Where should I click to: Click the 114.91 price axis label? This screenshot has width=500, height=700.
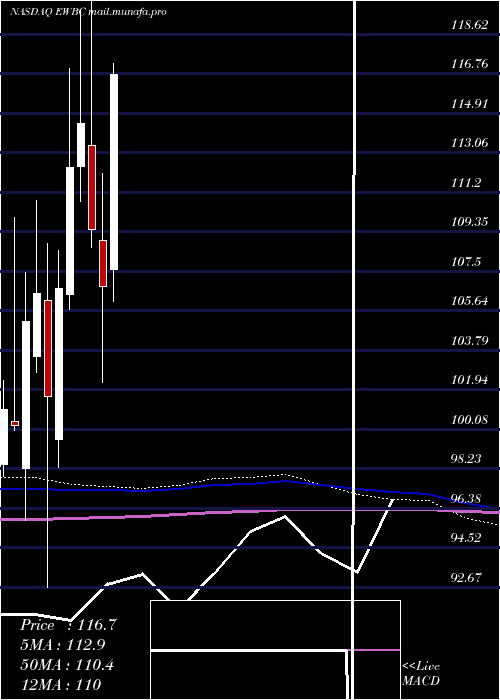[x=470, y=104]
